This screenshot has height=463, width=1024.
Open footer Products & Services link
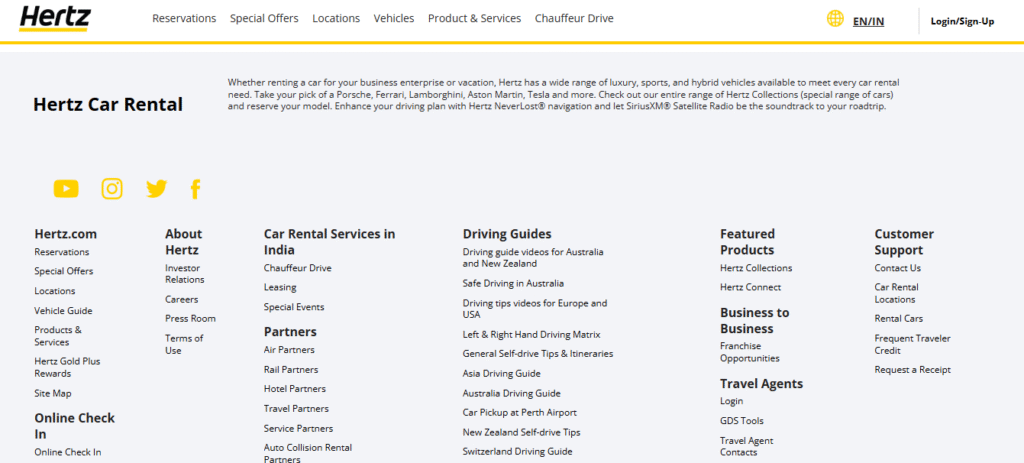click(x=58, y=336)
